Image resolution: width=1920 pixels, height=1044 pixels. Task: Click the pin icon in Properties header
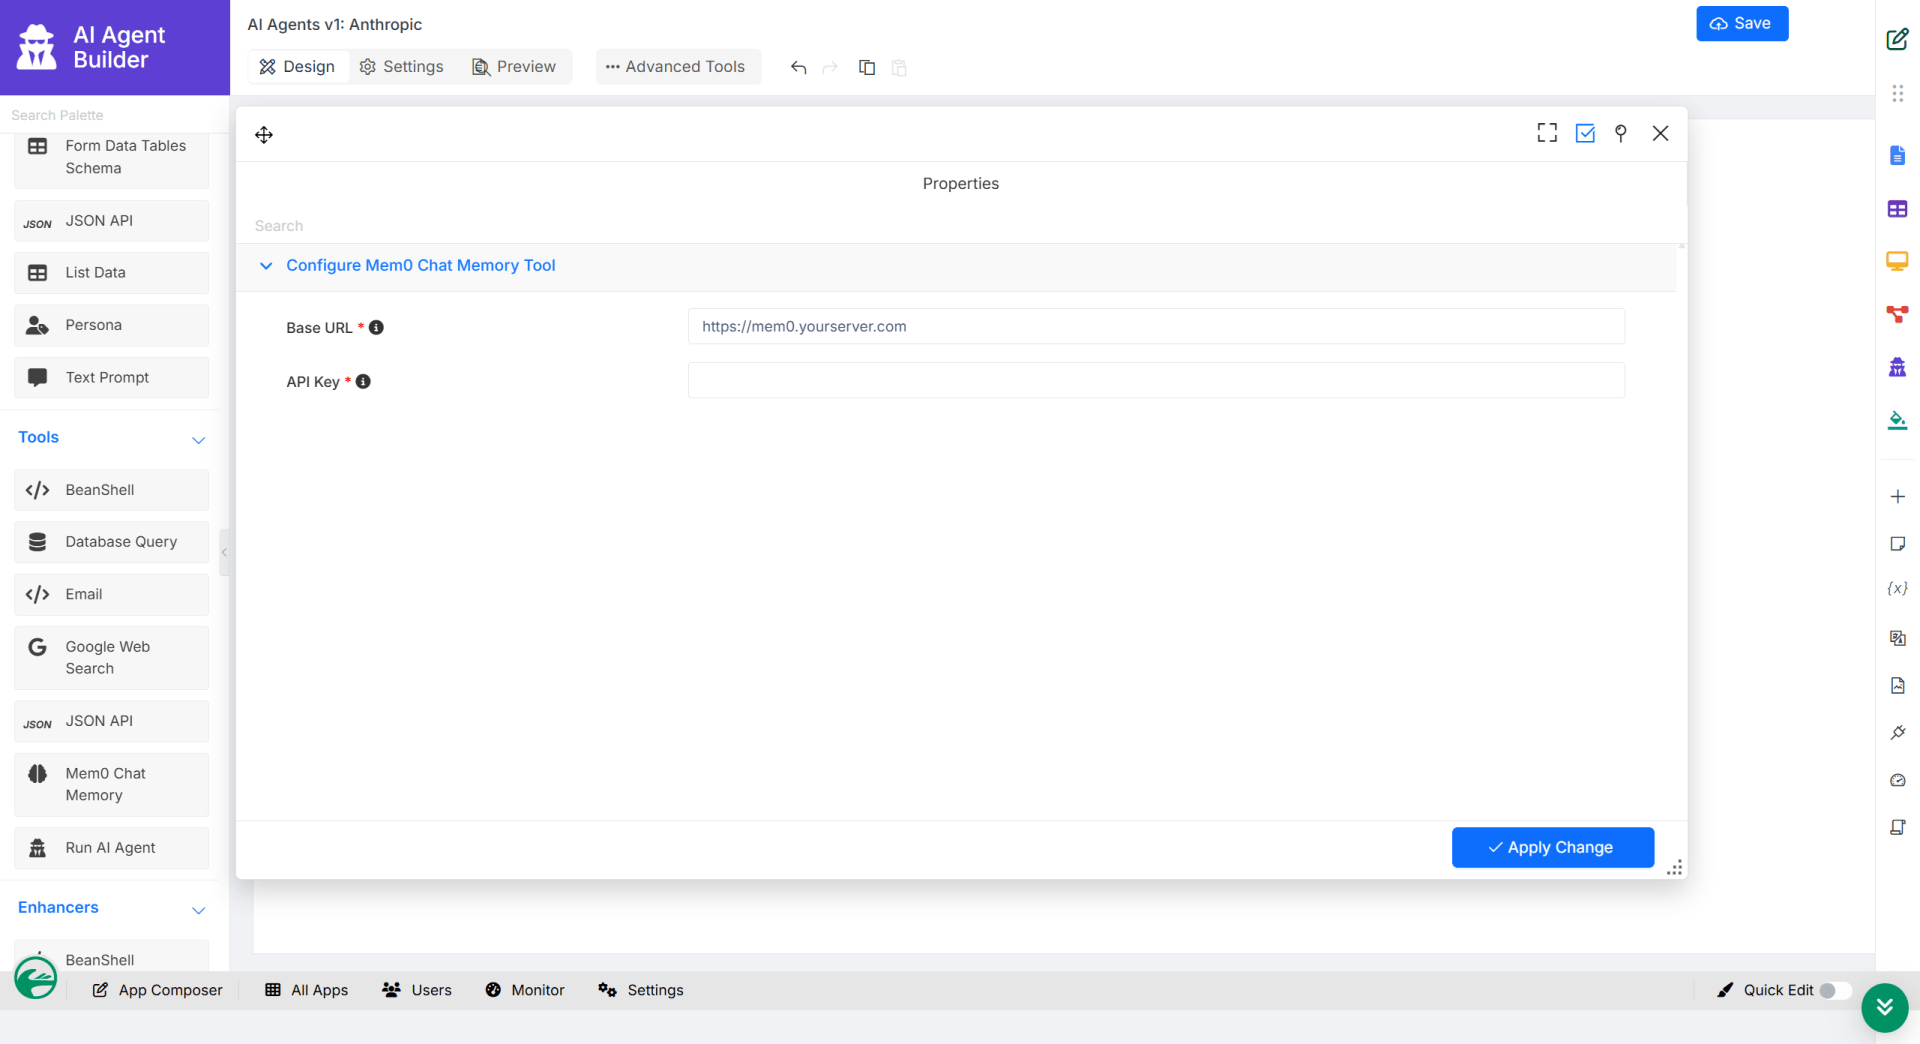coord(1621,133)
